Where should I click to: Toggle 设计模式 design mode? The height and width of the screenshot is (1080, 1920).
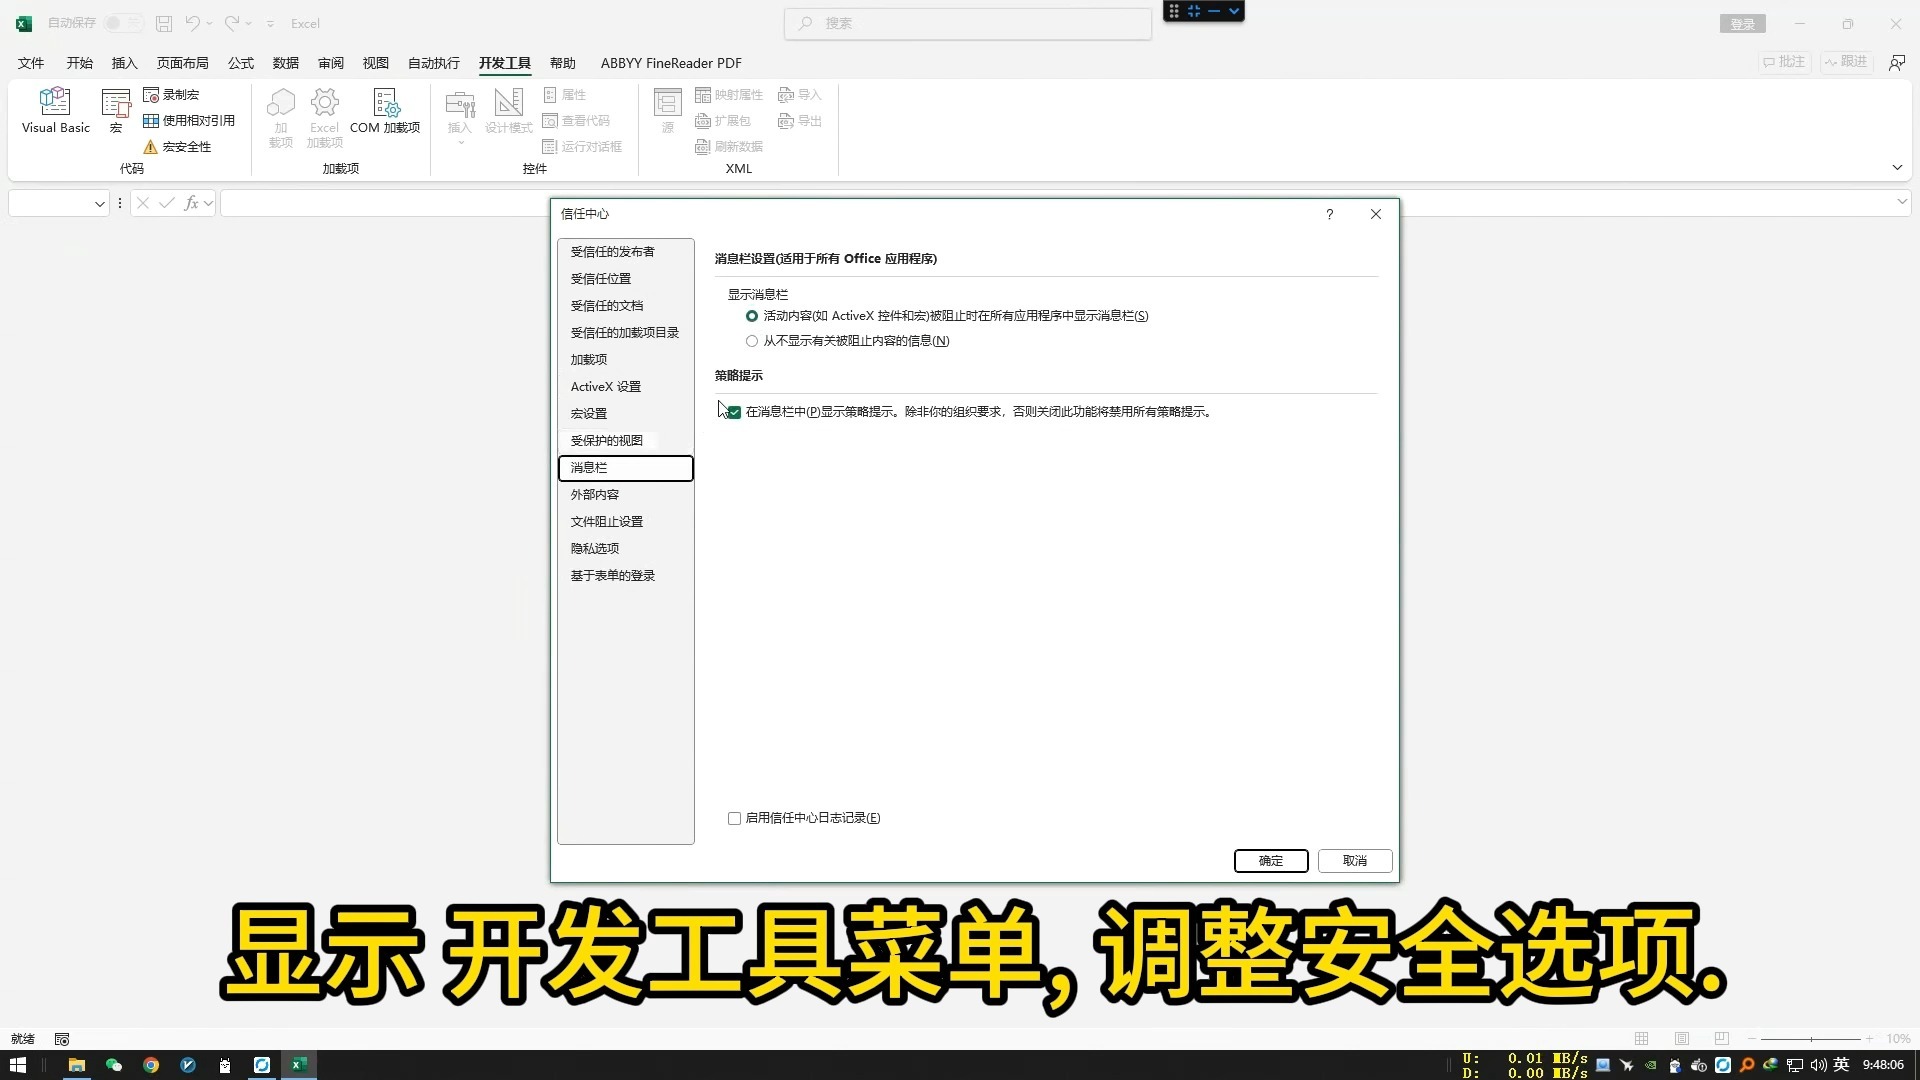[508, 111]
